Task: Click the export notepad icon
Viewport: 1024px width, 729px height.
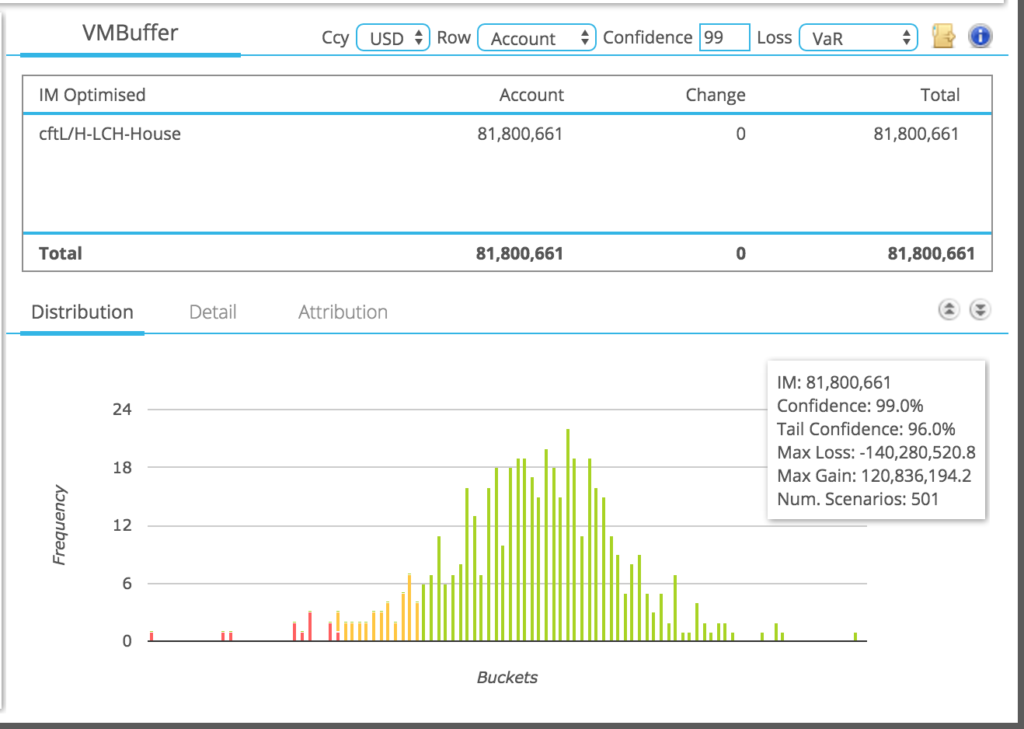Action: click(943, 37)
